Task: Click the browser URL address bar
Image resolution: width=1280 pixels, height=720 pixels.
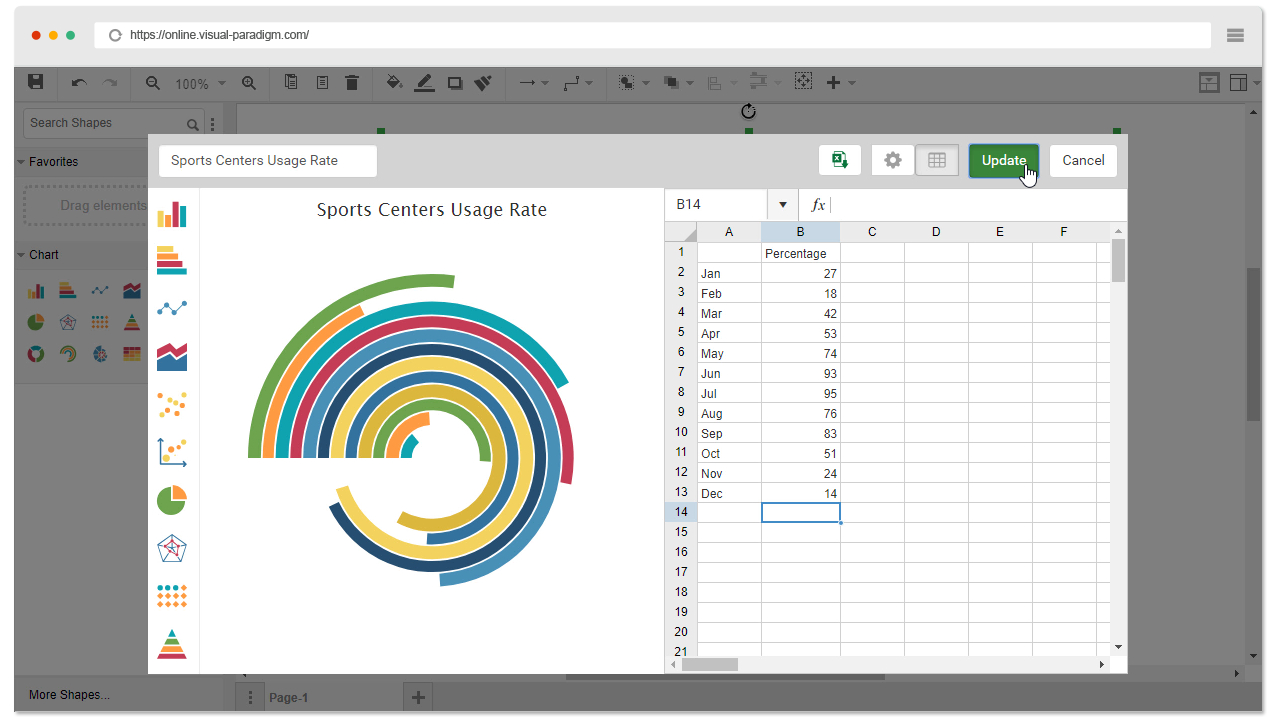Action: [x=653, y=35]
